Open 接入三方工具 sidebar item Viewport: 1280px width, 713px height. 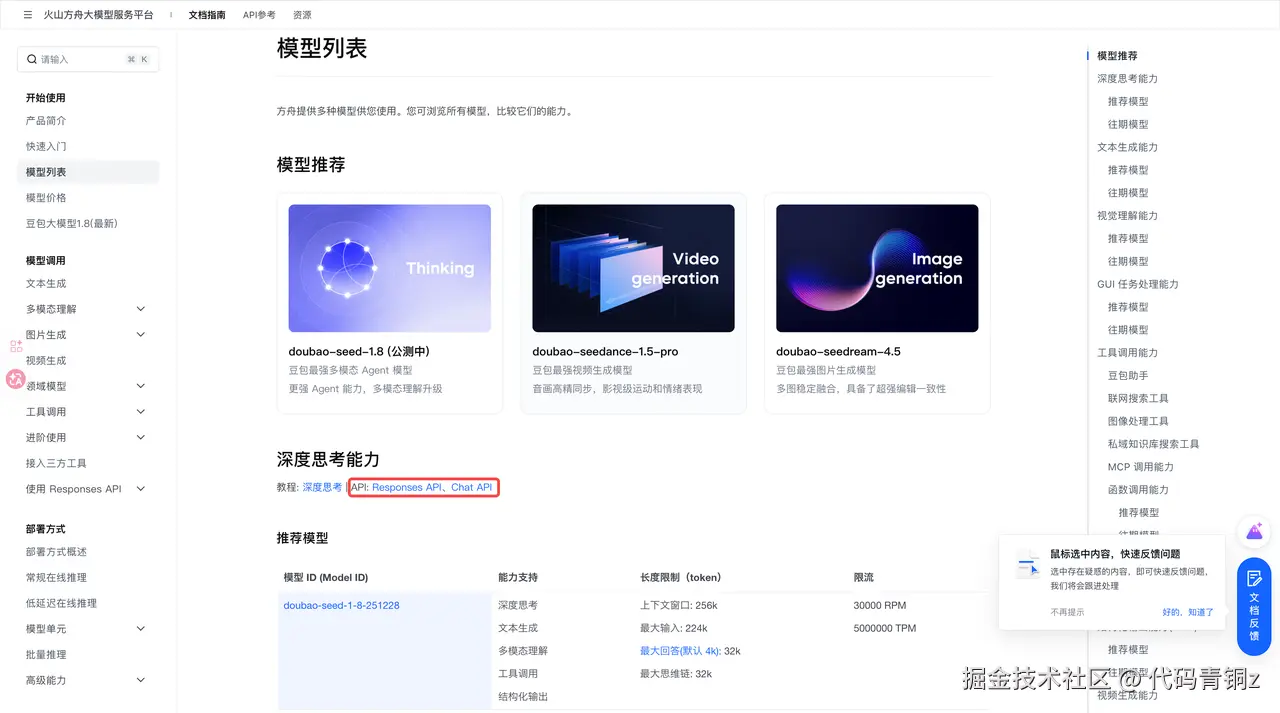56,463
